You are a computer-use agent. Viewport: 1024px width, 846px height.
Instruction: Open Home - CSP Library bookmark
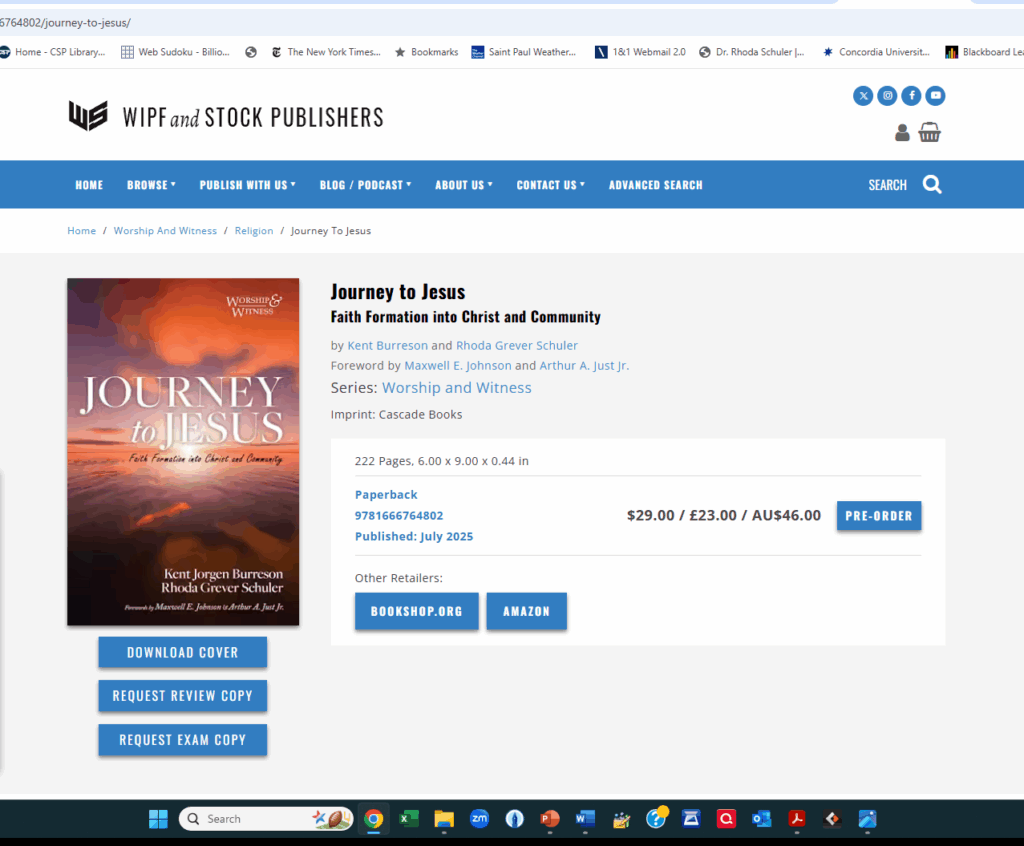pyautogui.click(x=52, y=52)
